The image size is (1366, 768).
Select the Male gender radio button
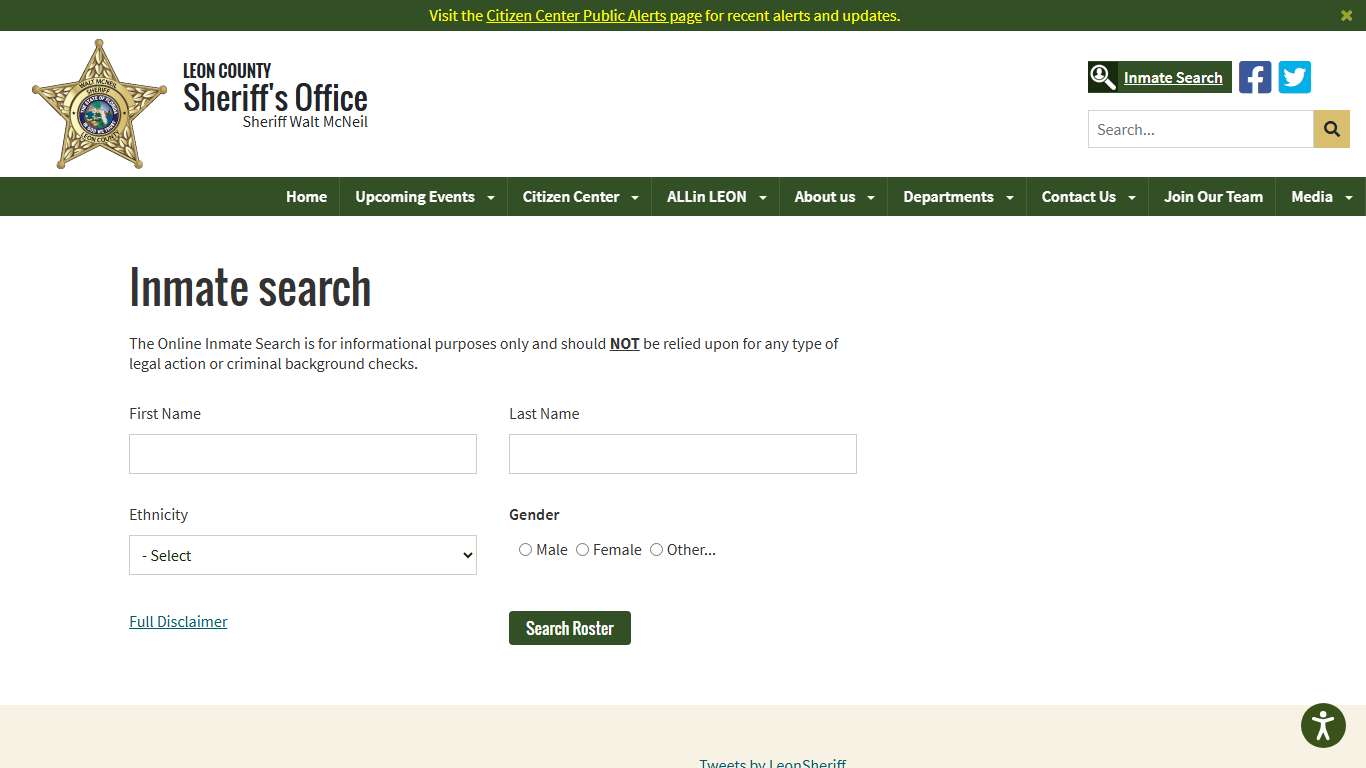[525, 549]
